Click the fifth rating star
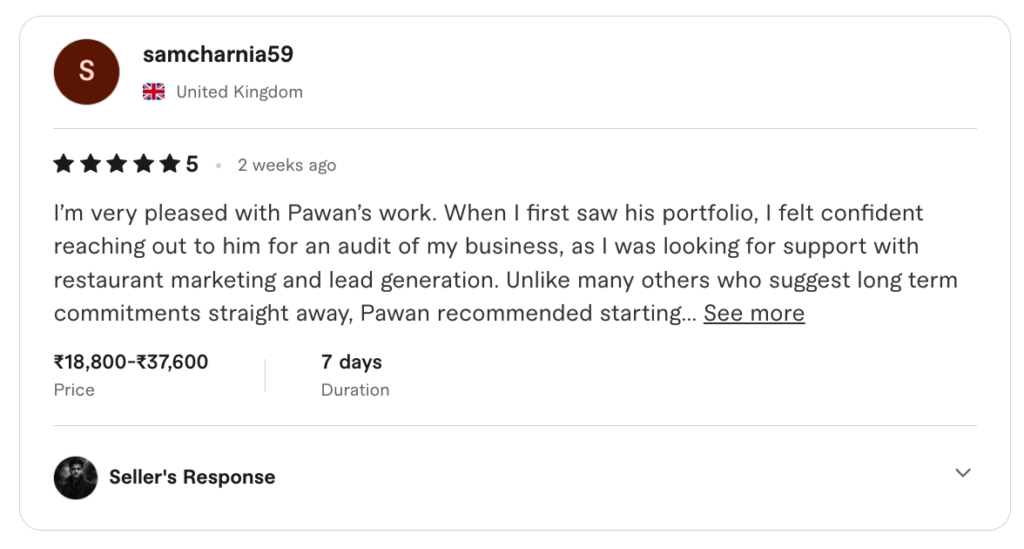Screen dimensions: 1024x549 [169, 164]
